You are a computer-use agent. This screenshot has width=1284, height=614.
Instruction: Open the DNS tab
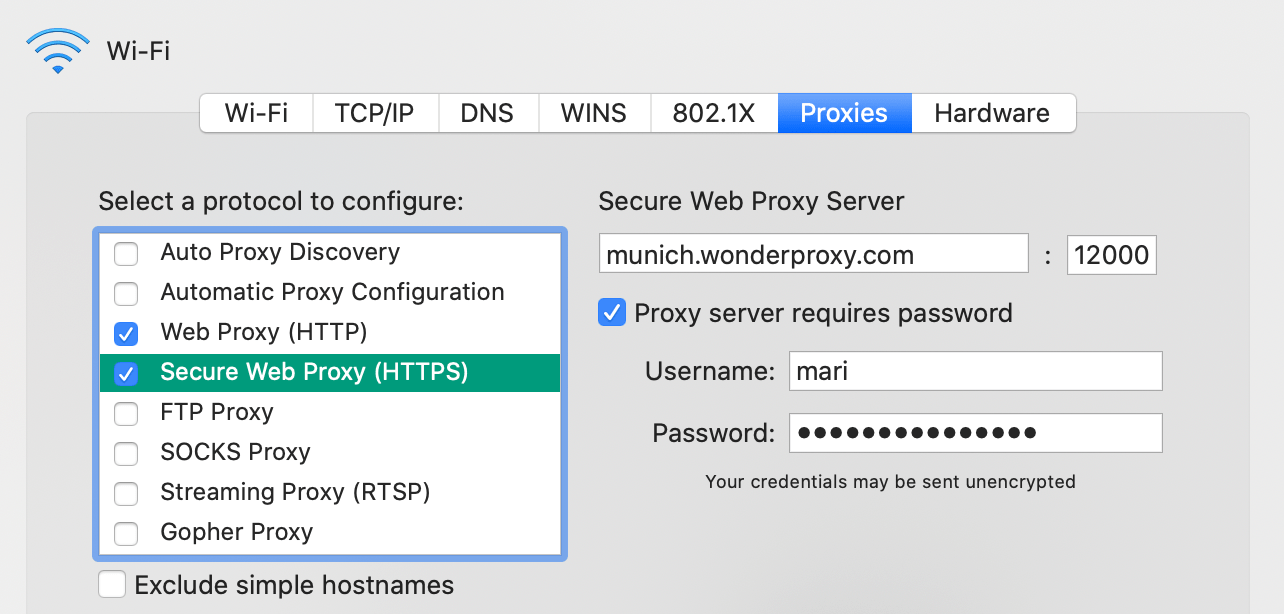pyautogui.click(x=488, y=112)
